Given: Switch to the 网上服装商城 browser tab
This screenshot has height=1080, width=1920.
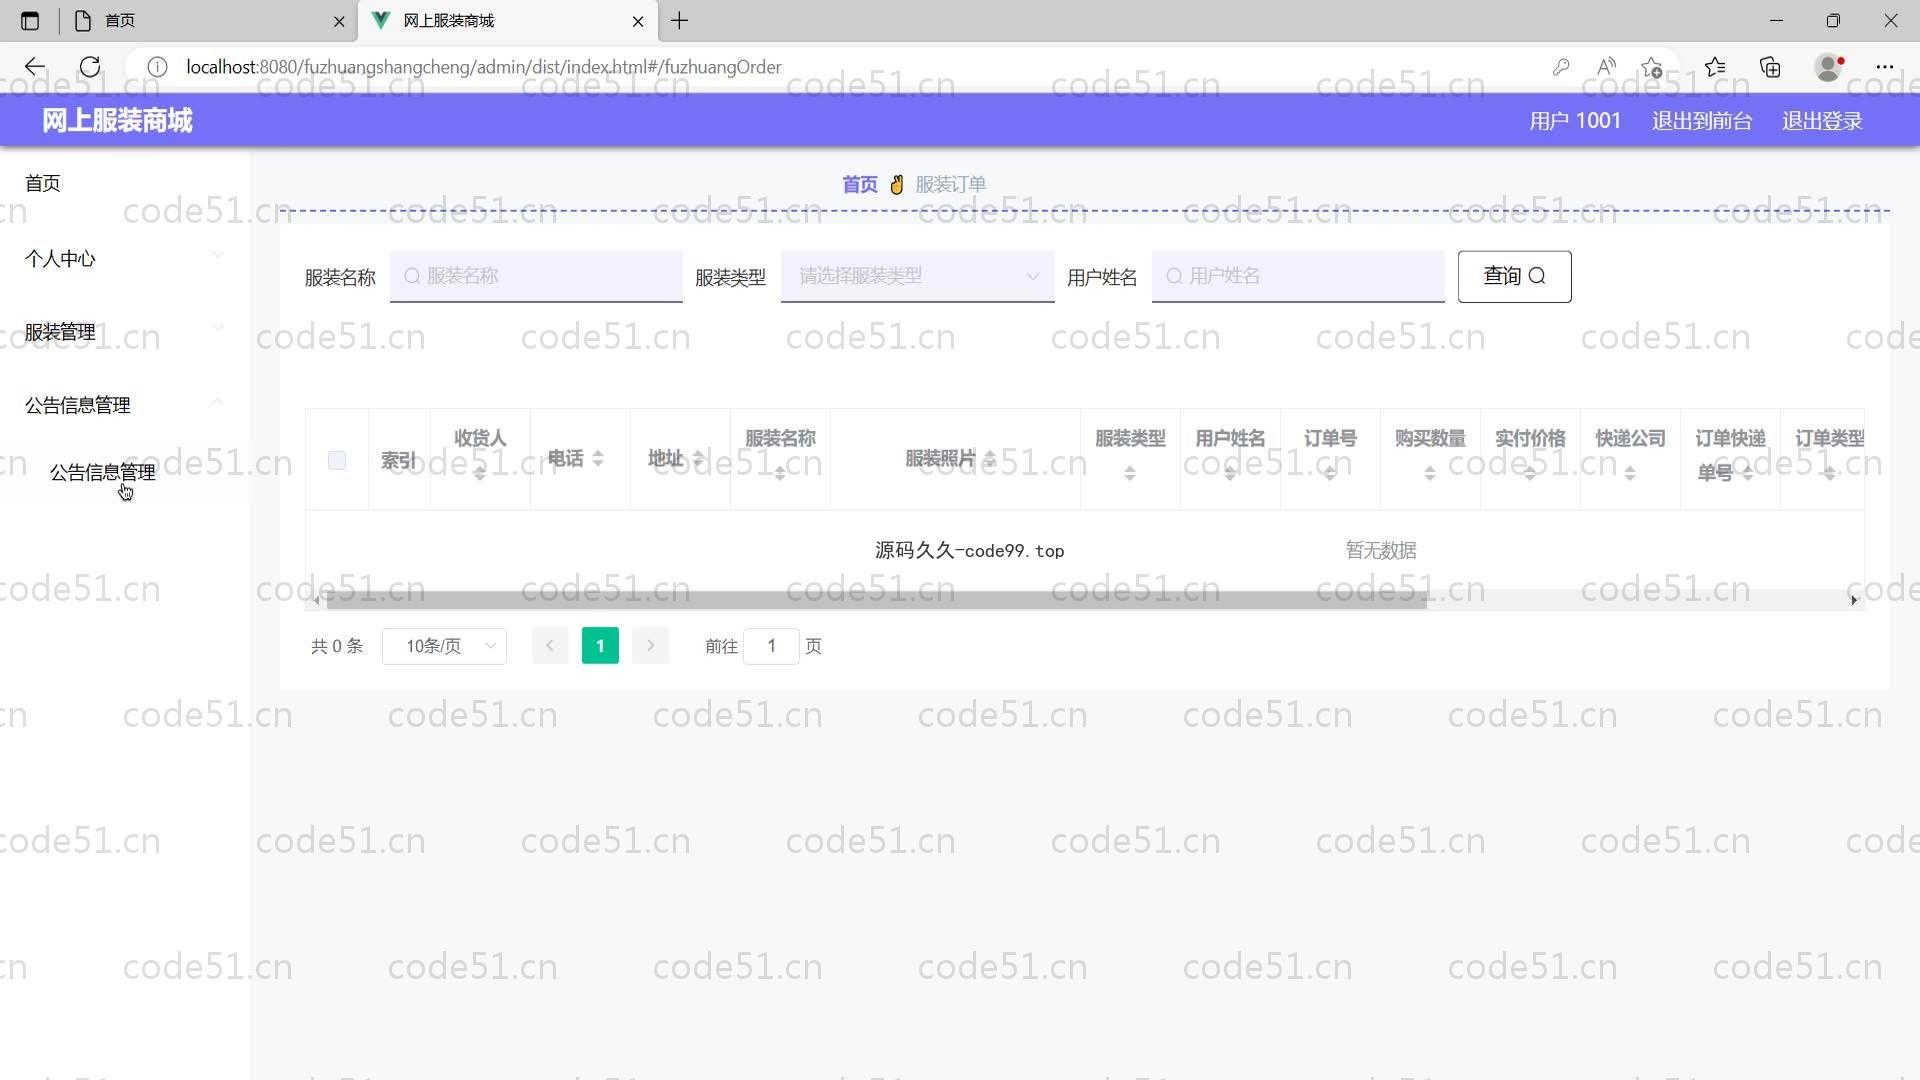Looking at the screenshot, I should coord(508,20).
